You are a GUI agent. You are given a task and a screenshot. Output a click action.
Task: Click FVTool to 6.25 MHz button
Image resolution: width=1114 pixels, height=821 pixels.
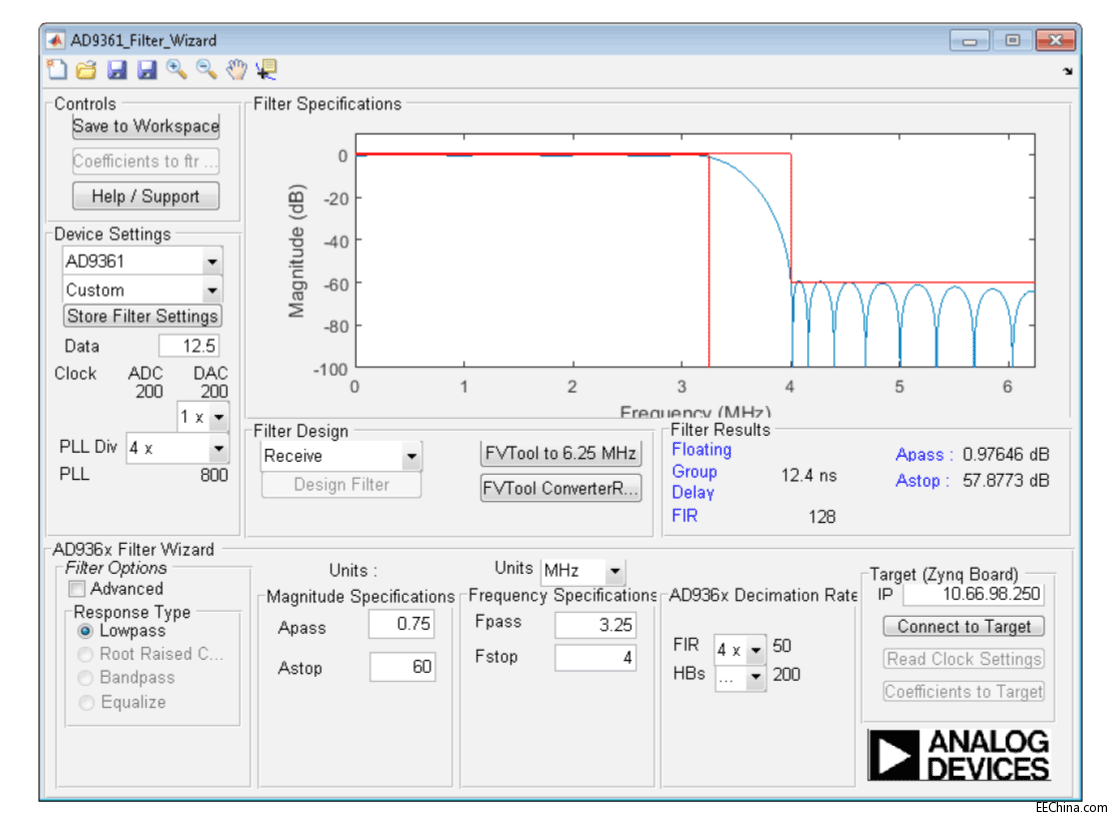pos(561,453)
